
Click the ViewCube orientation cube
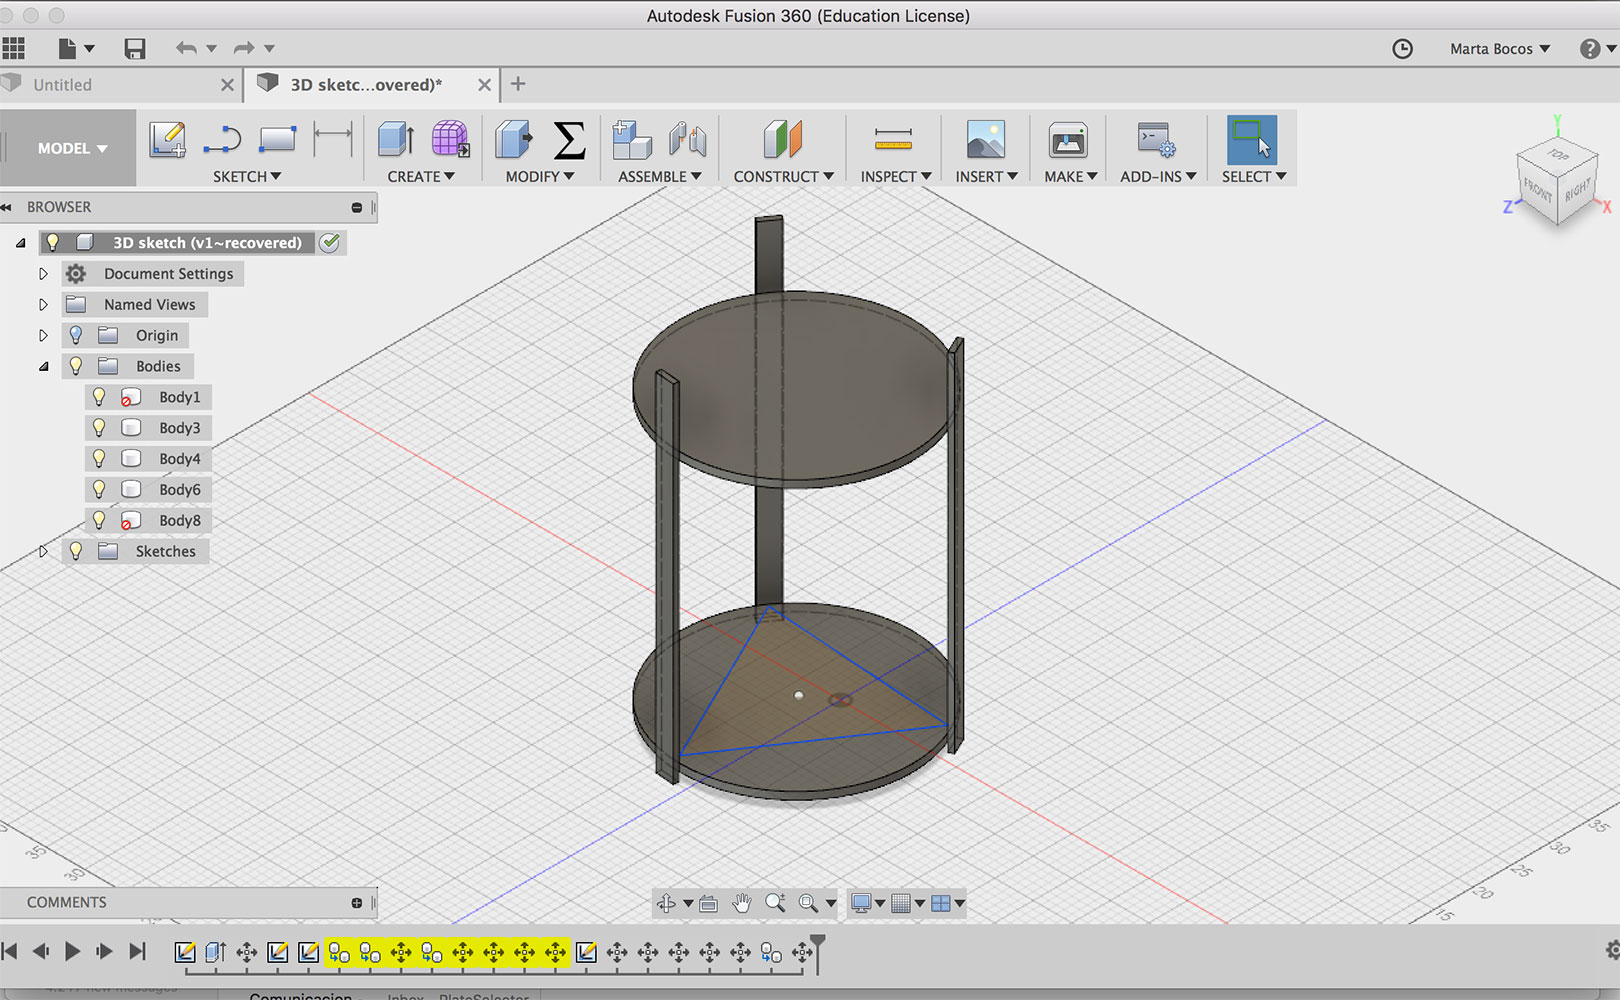[1557, 182]
